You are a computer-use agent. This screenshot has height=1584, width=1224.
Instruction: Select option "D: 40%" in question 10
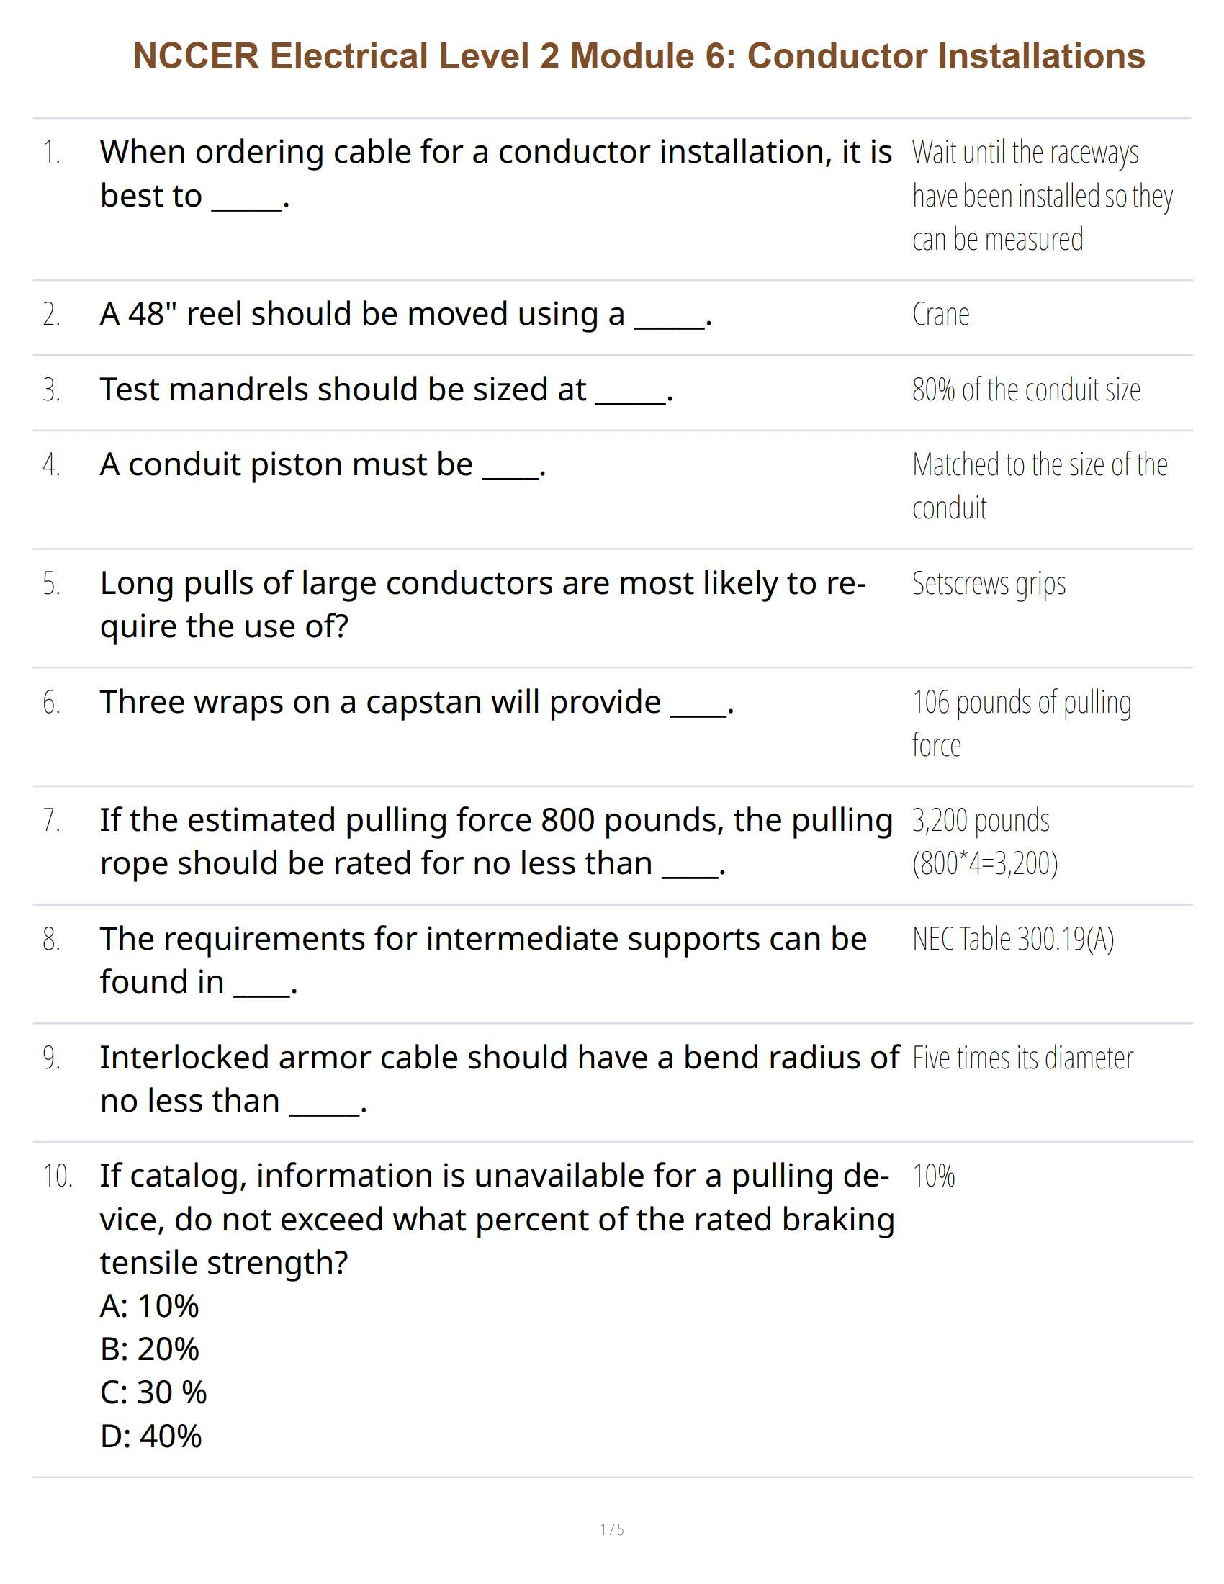point(151,1437)
